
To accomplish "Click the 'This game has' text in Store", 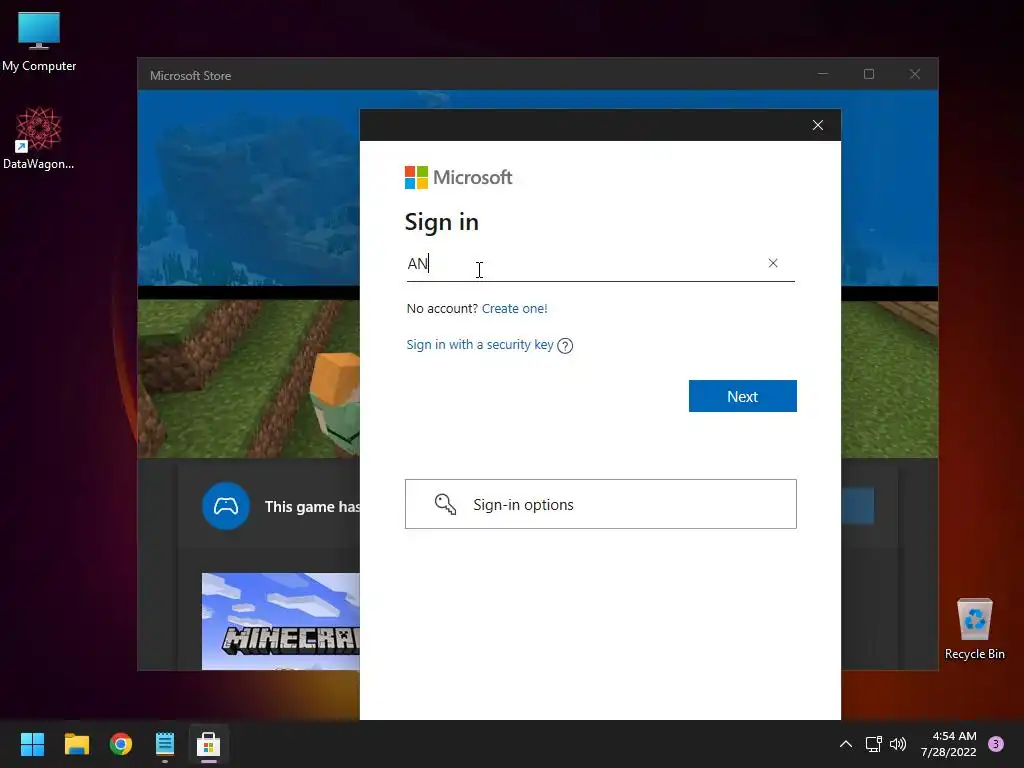I will tap(312, 507).
